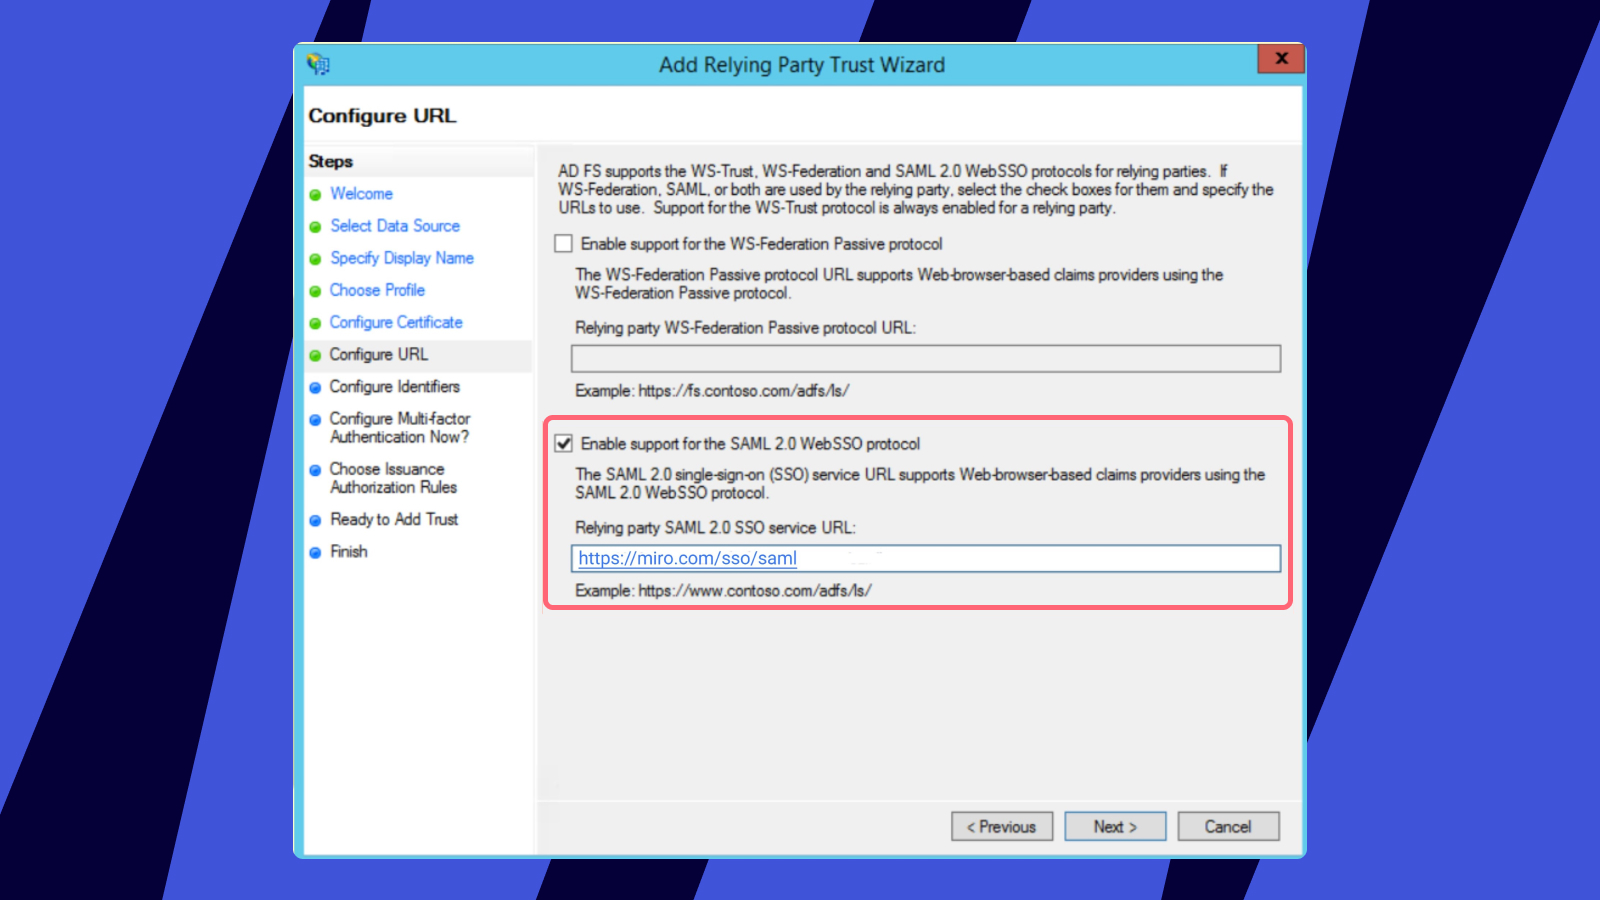Click green bullet beside Configure URL
Screen dimensions: 1600x900
click(315, 355)
